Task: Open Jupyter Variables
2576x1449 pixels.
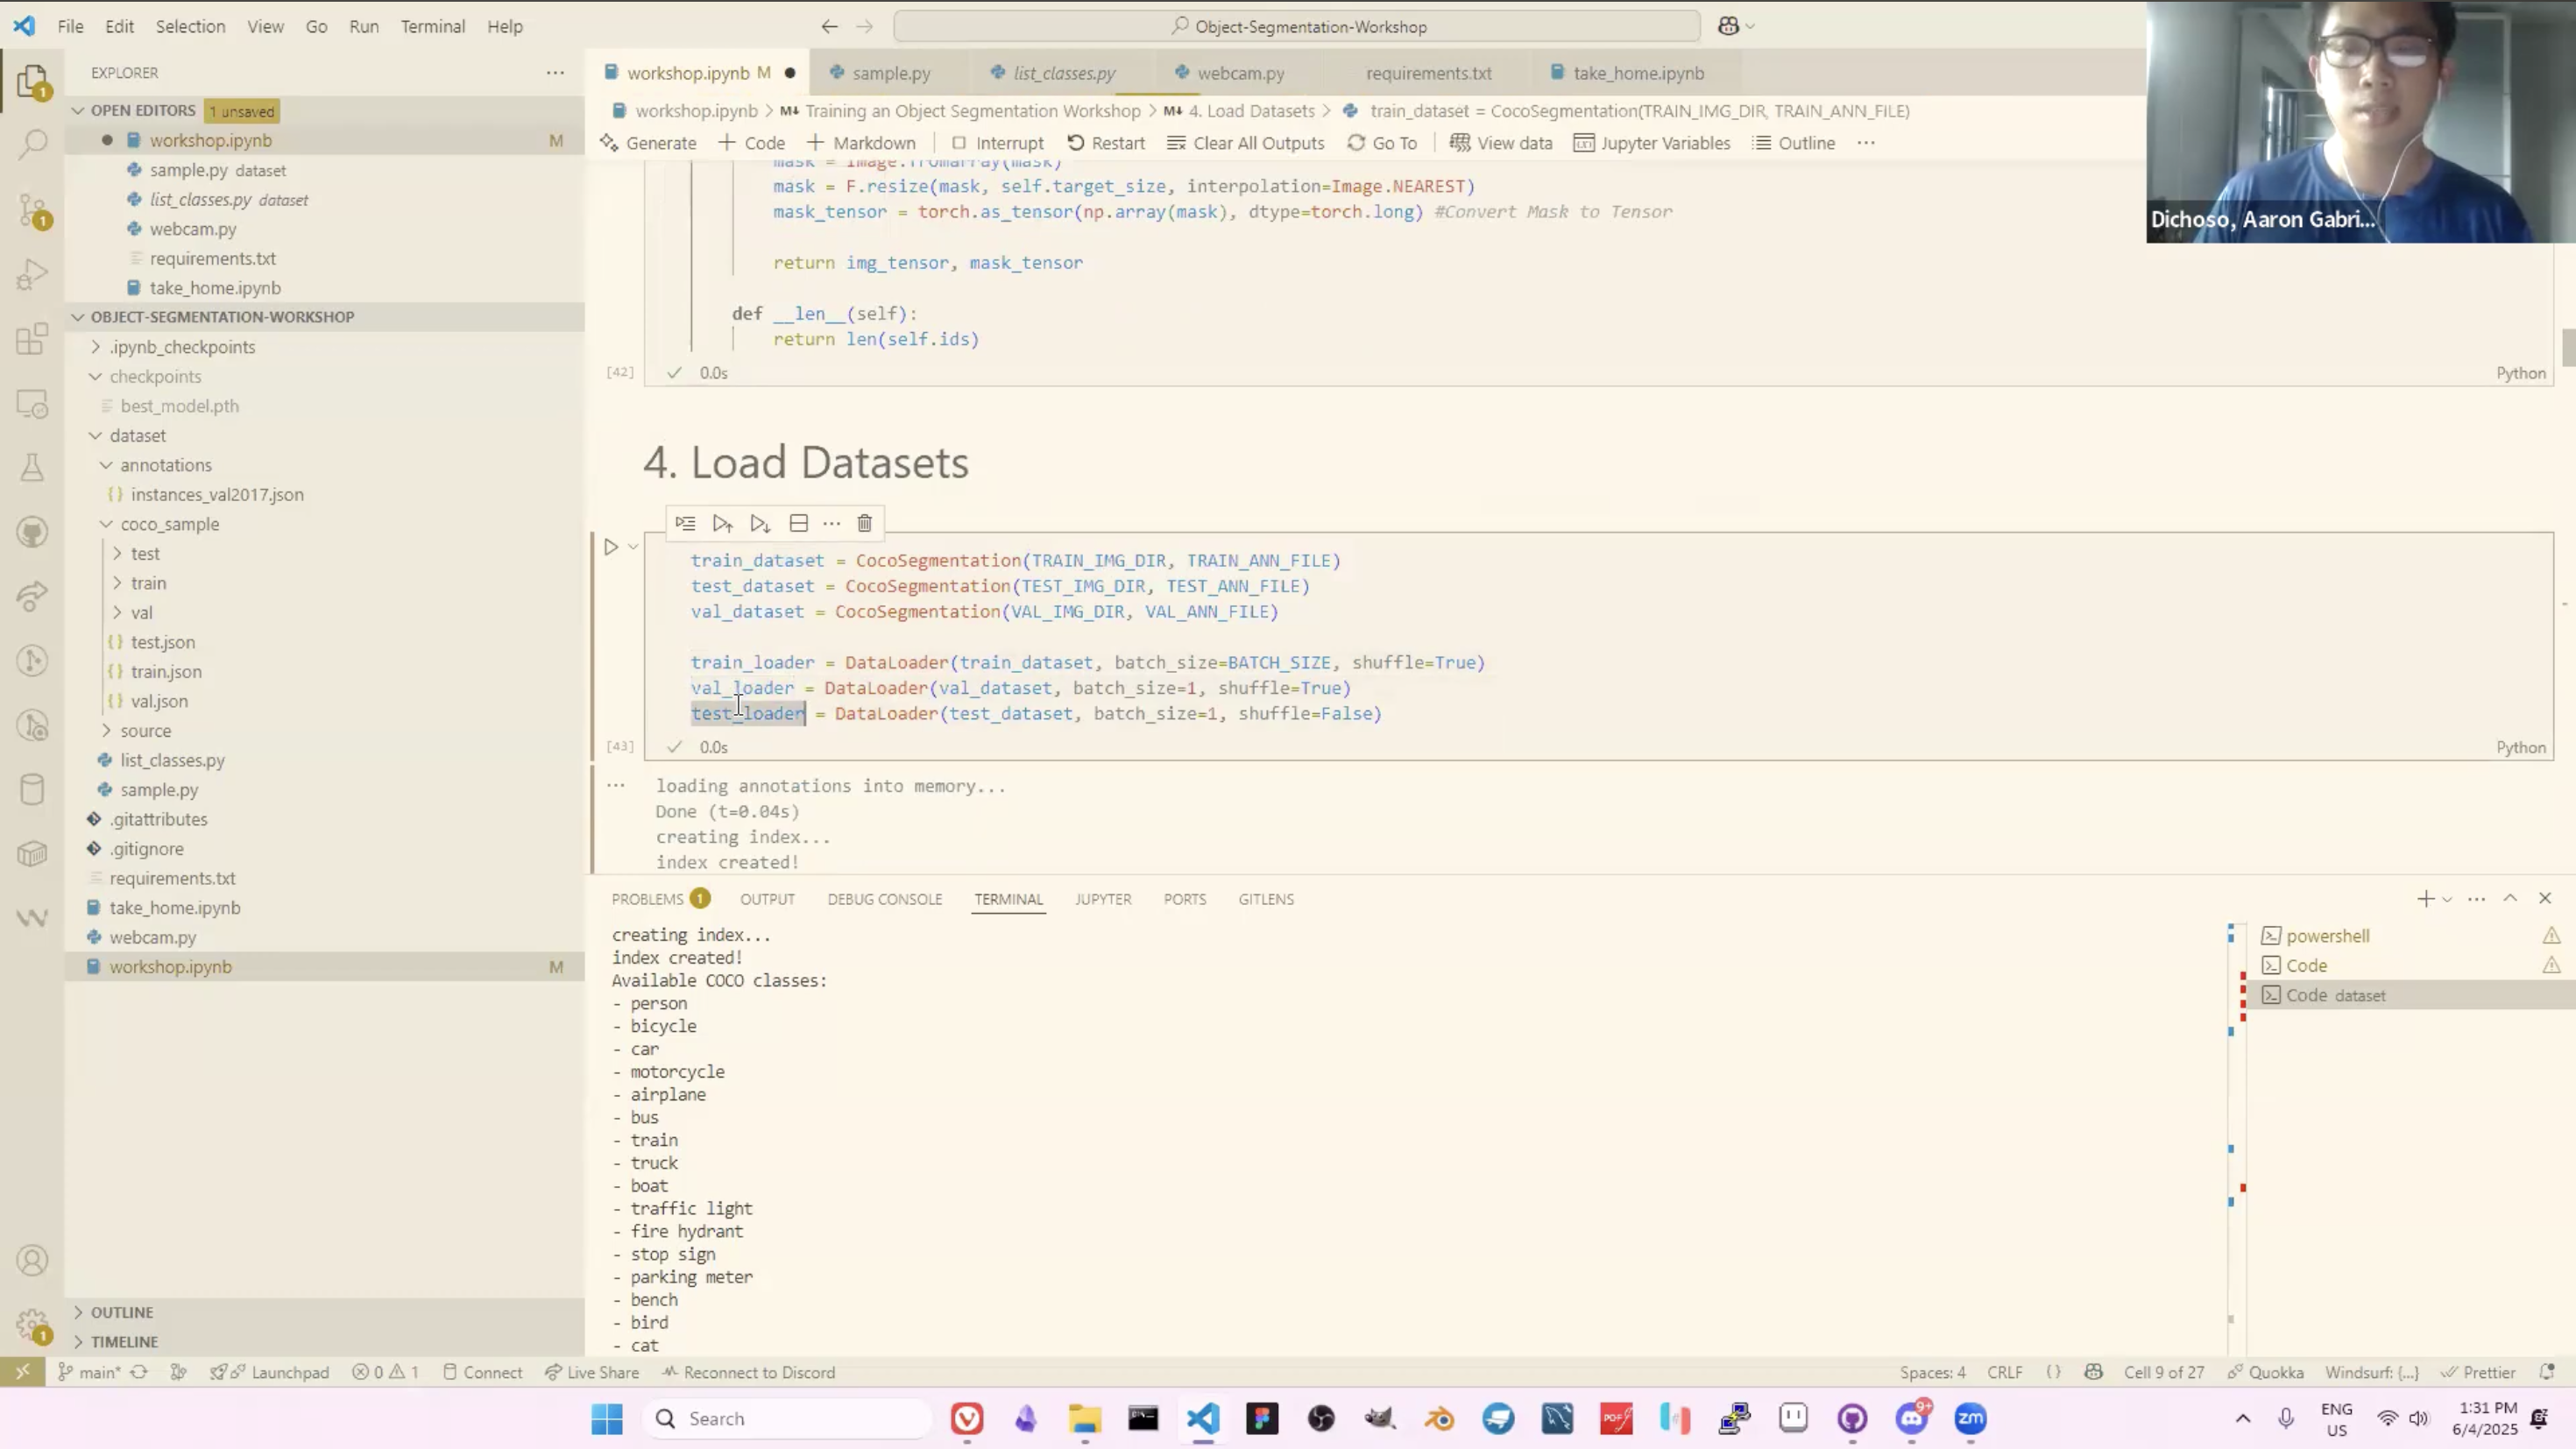Action: click(1652, 143)
